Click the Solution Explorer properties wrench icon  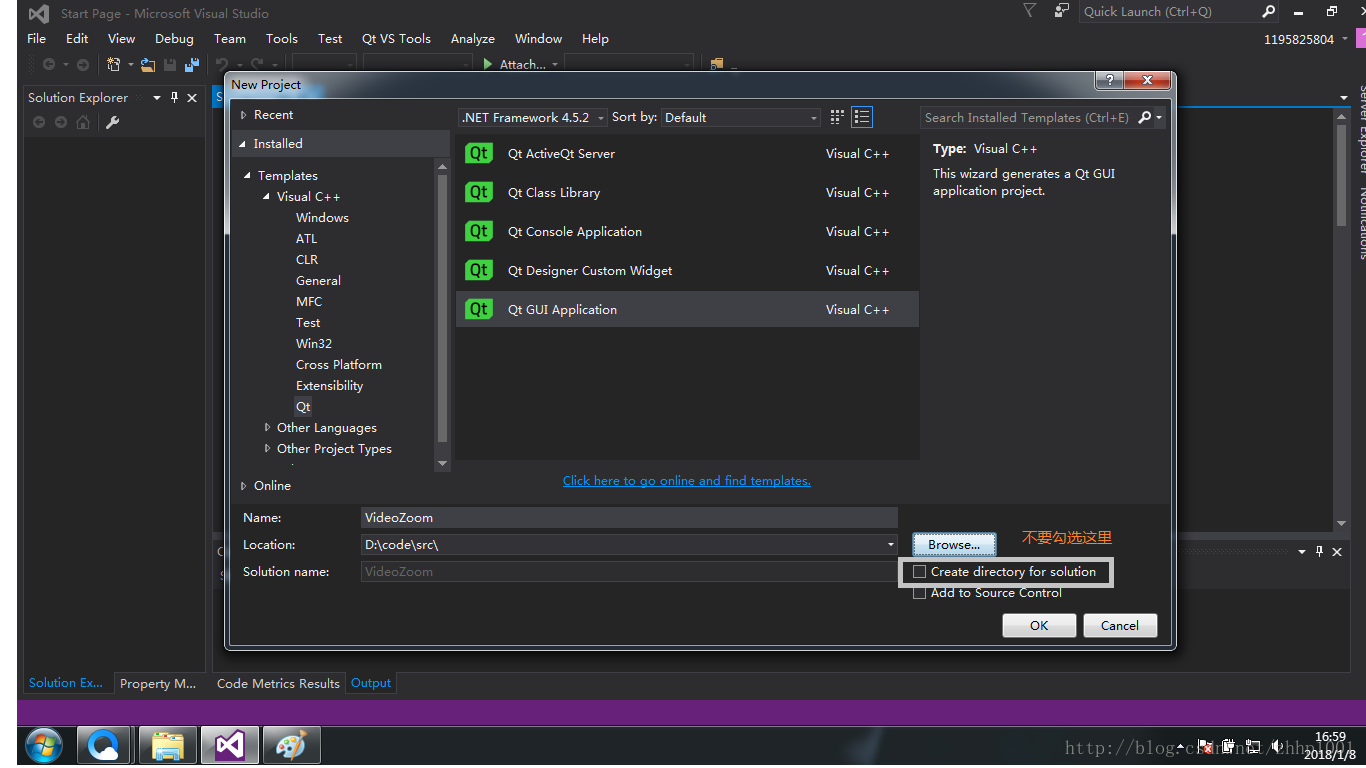(x=113, y=122)
